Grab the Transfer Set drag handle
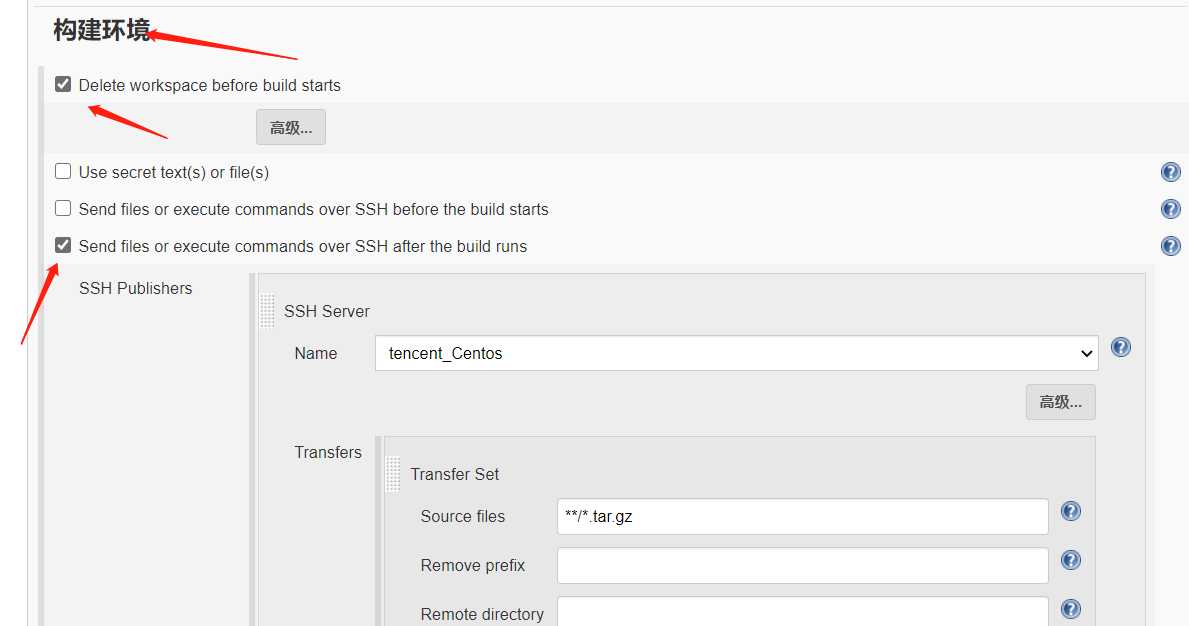This screenshot has width=1189, height=626. [393, 474]
